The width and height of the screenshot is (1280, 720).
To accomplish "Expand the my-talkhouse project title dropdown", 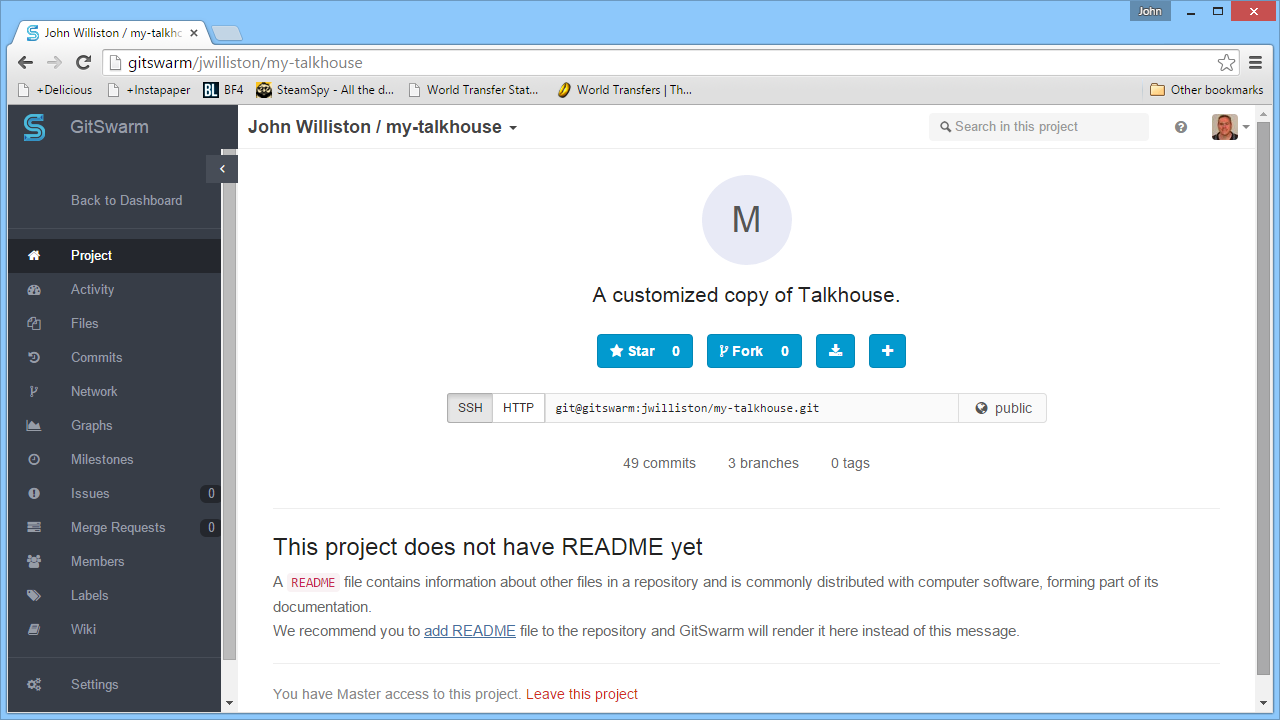I will point(513,128).
